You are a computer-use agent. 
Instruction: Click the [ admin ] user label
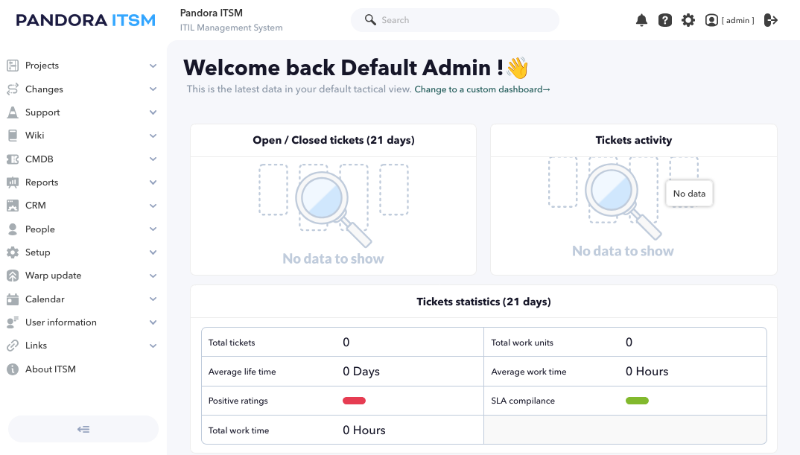[x=738, y=20]
